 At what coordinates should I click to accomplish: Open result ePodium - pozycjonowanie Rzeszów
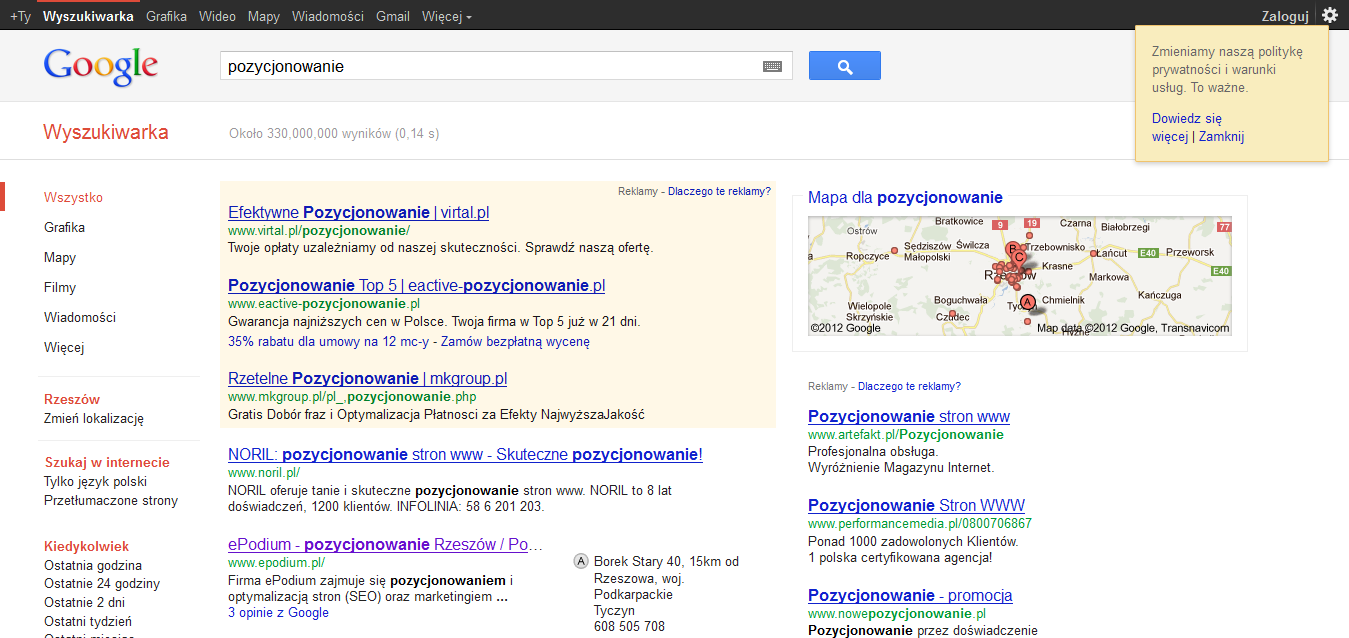click(x=385, y=544)
